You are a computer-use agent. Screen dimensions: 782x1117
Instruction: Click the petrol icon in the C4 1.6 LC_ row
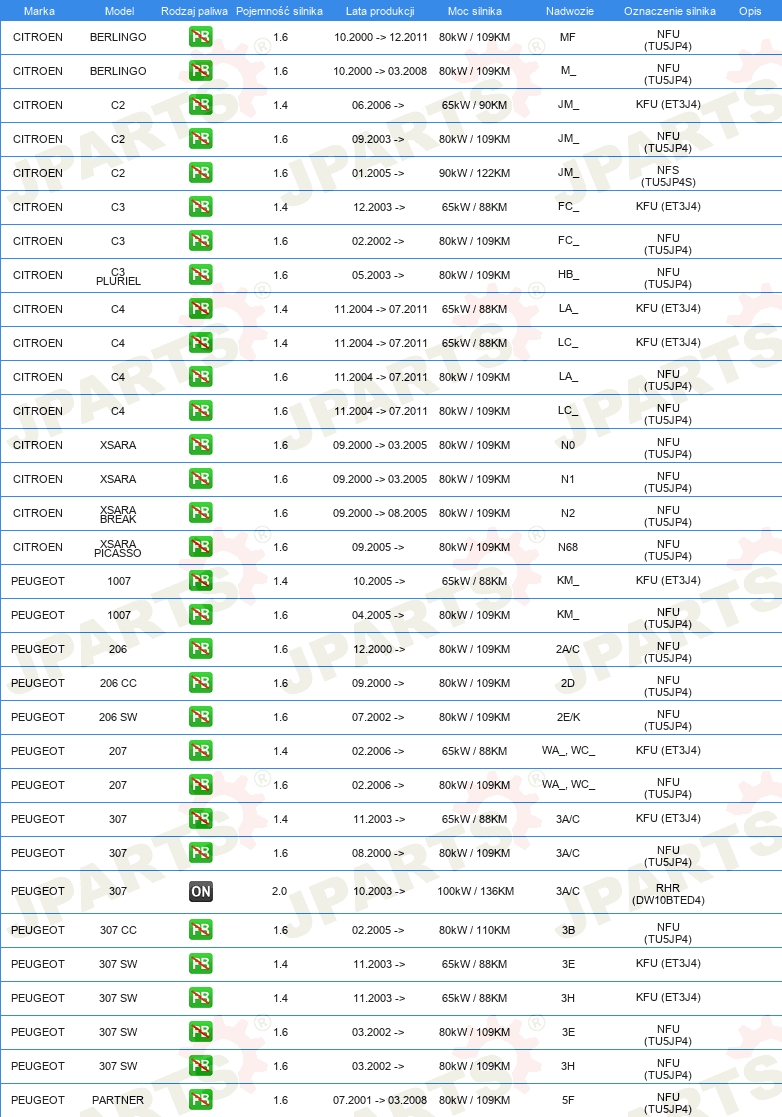(x=201, y=411)
